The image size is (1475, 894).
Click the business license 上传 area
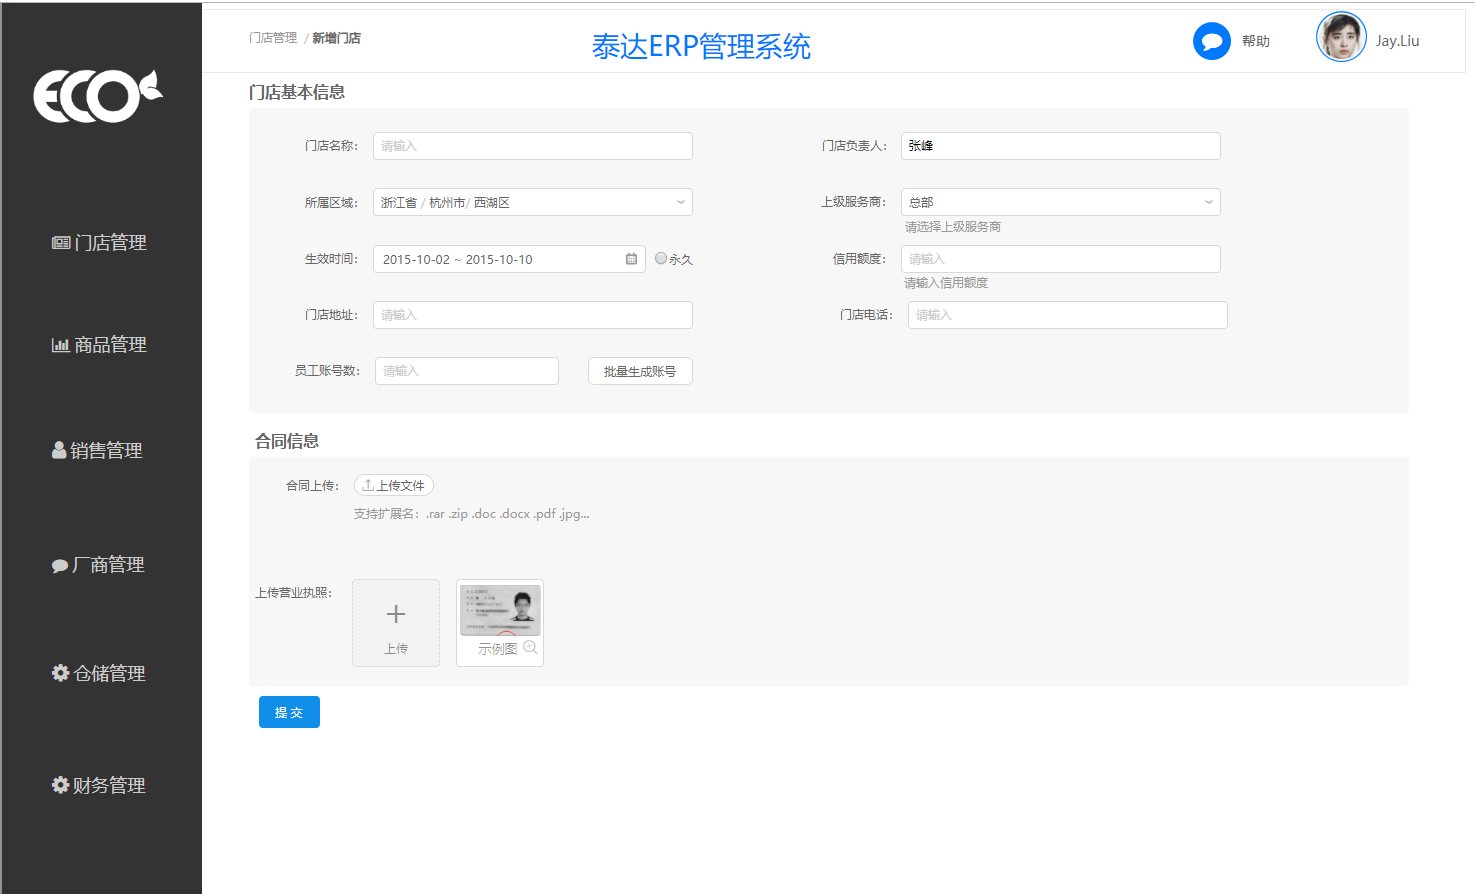click(395, 622)
